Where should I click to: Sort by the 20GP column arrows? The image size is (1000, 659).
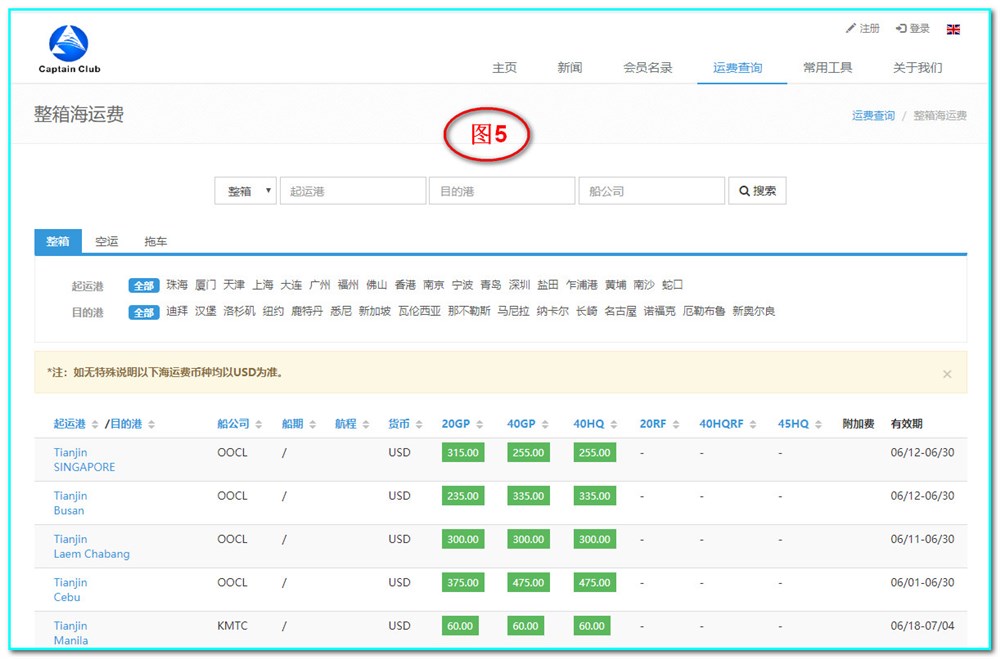point(487,424)
